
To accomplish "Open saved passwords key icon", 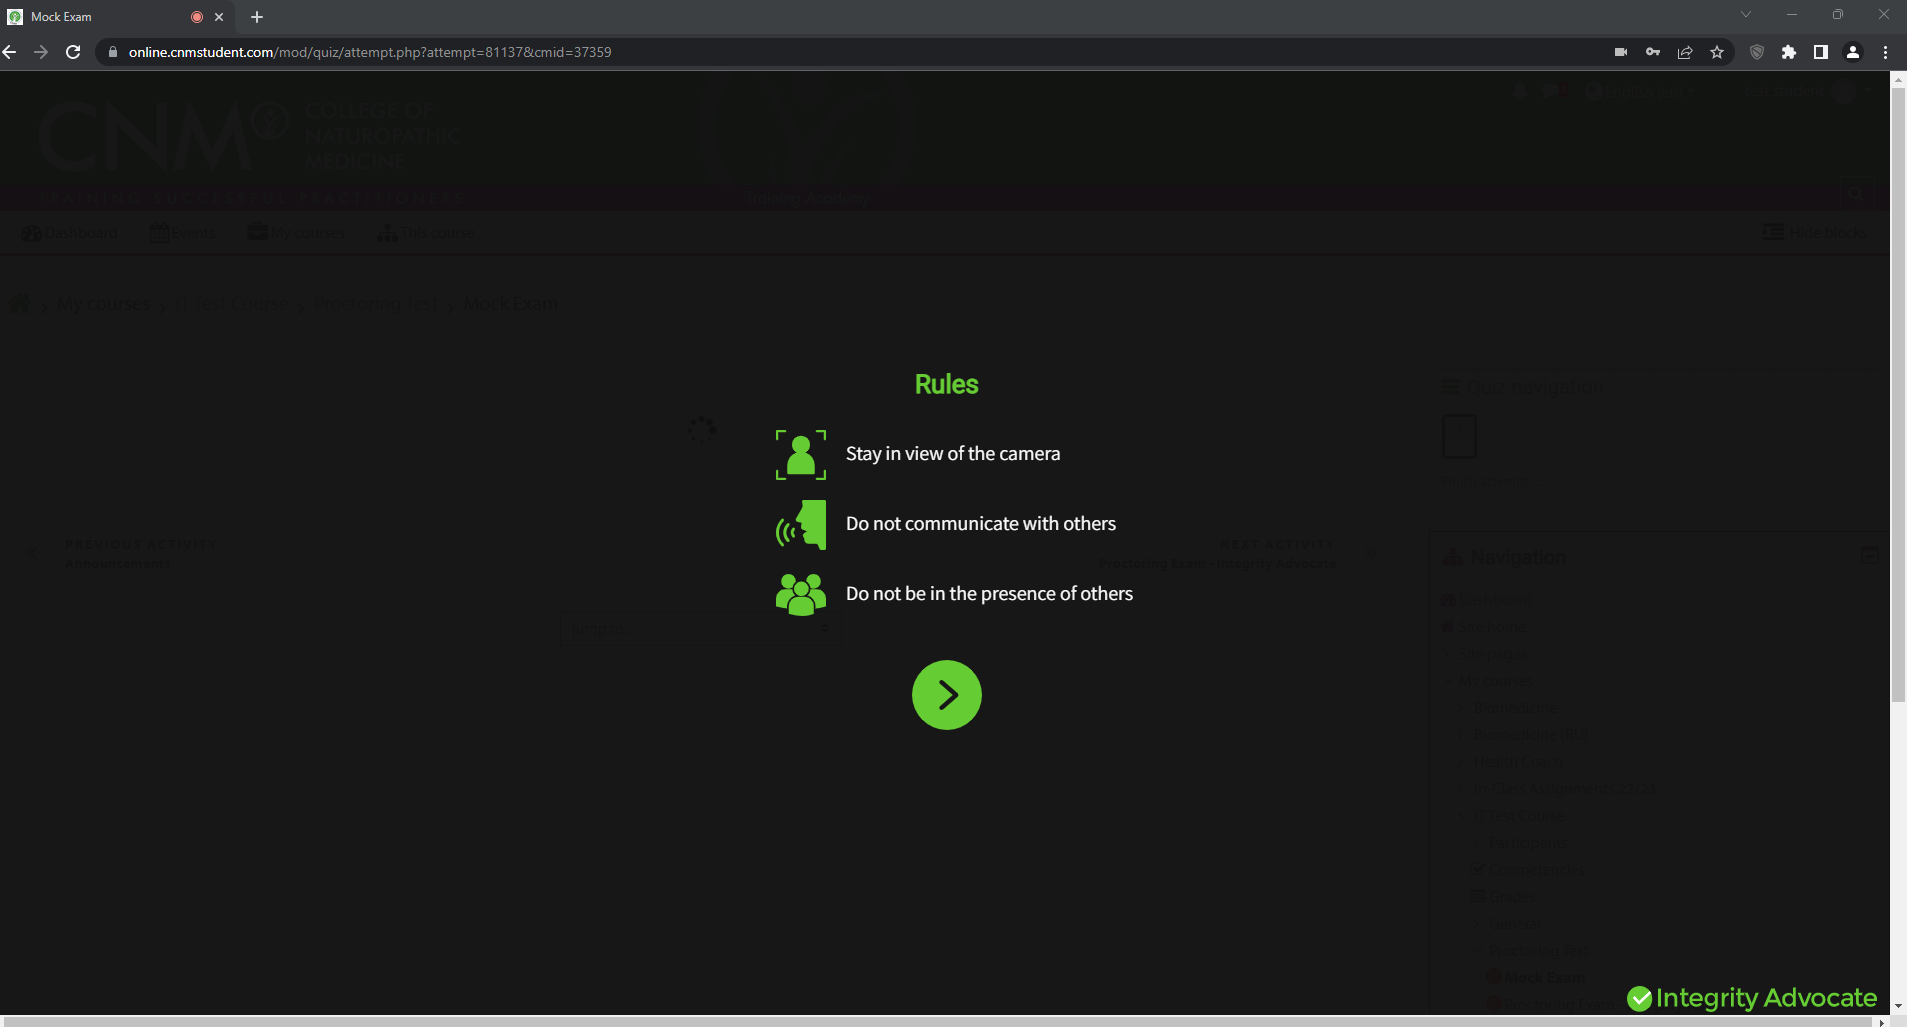I will (1653, 52).
